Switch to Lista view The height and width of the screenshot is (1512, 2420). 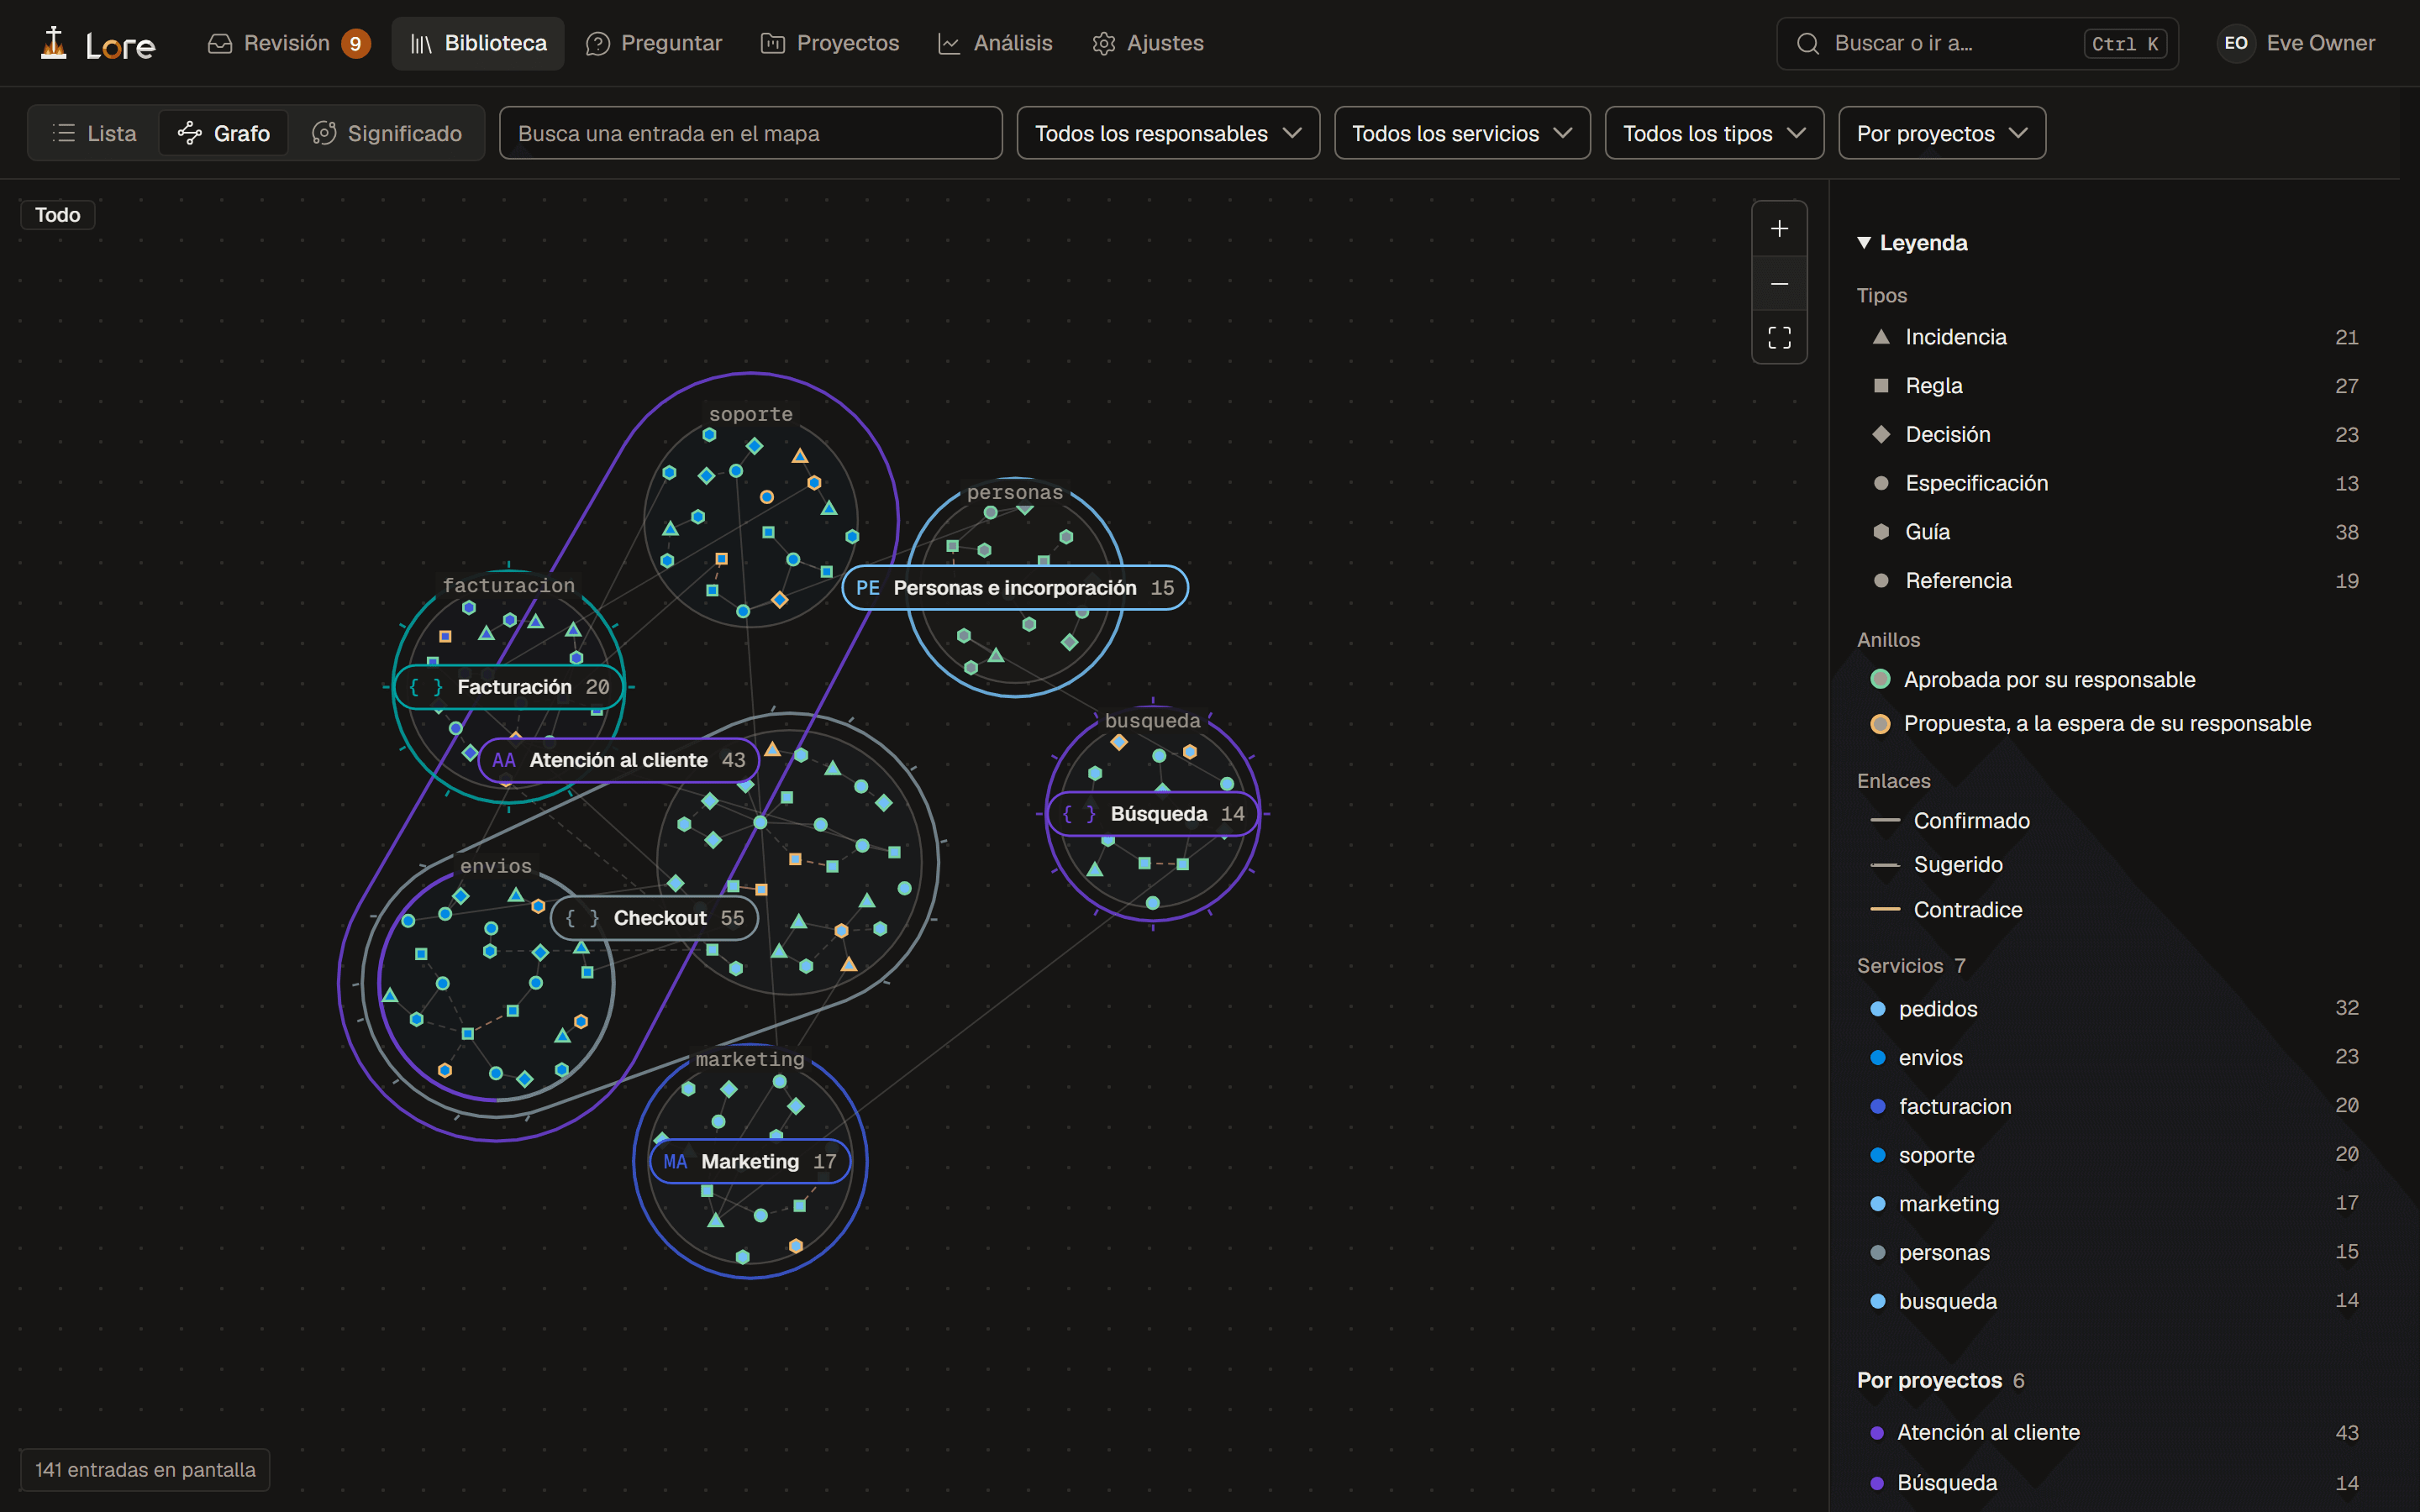94,133
